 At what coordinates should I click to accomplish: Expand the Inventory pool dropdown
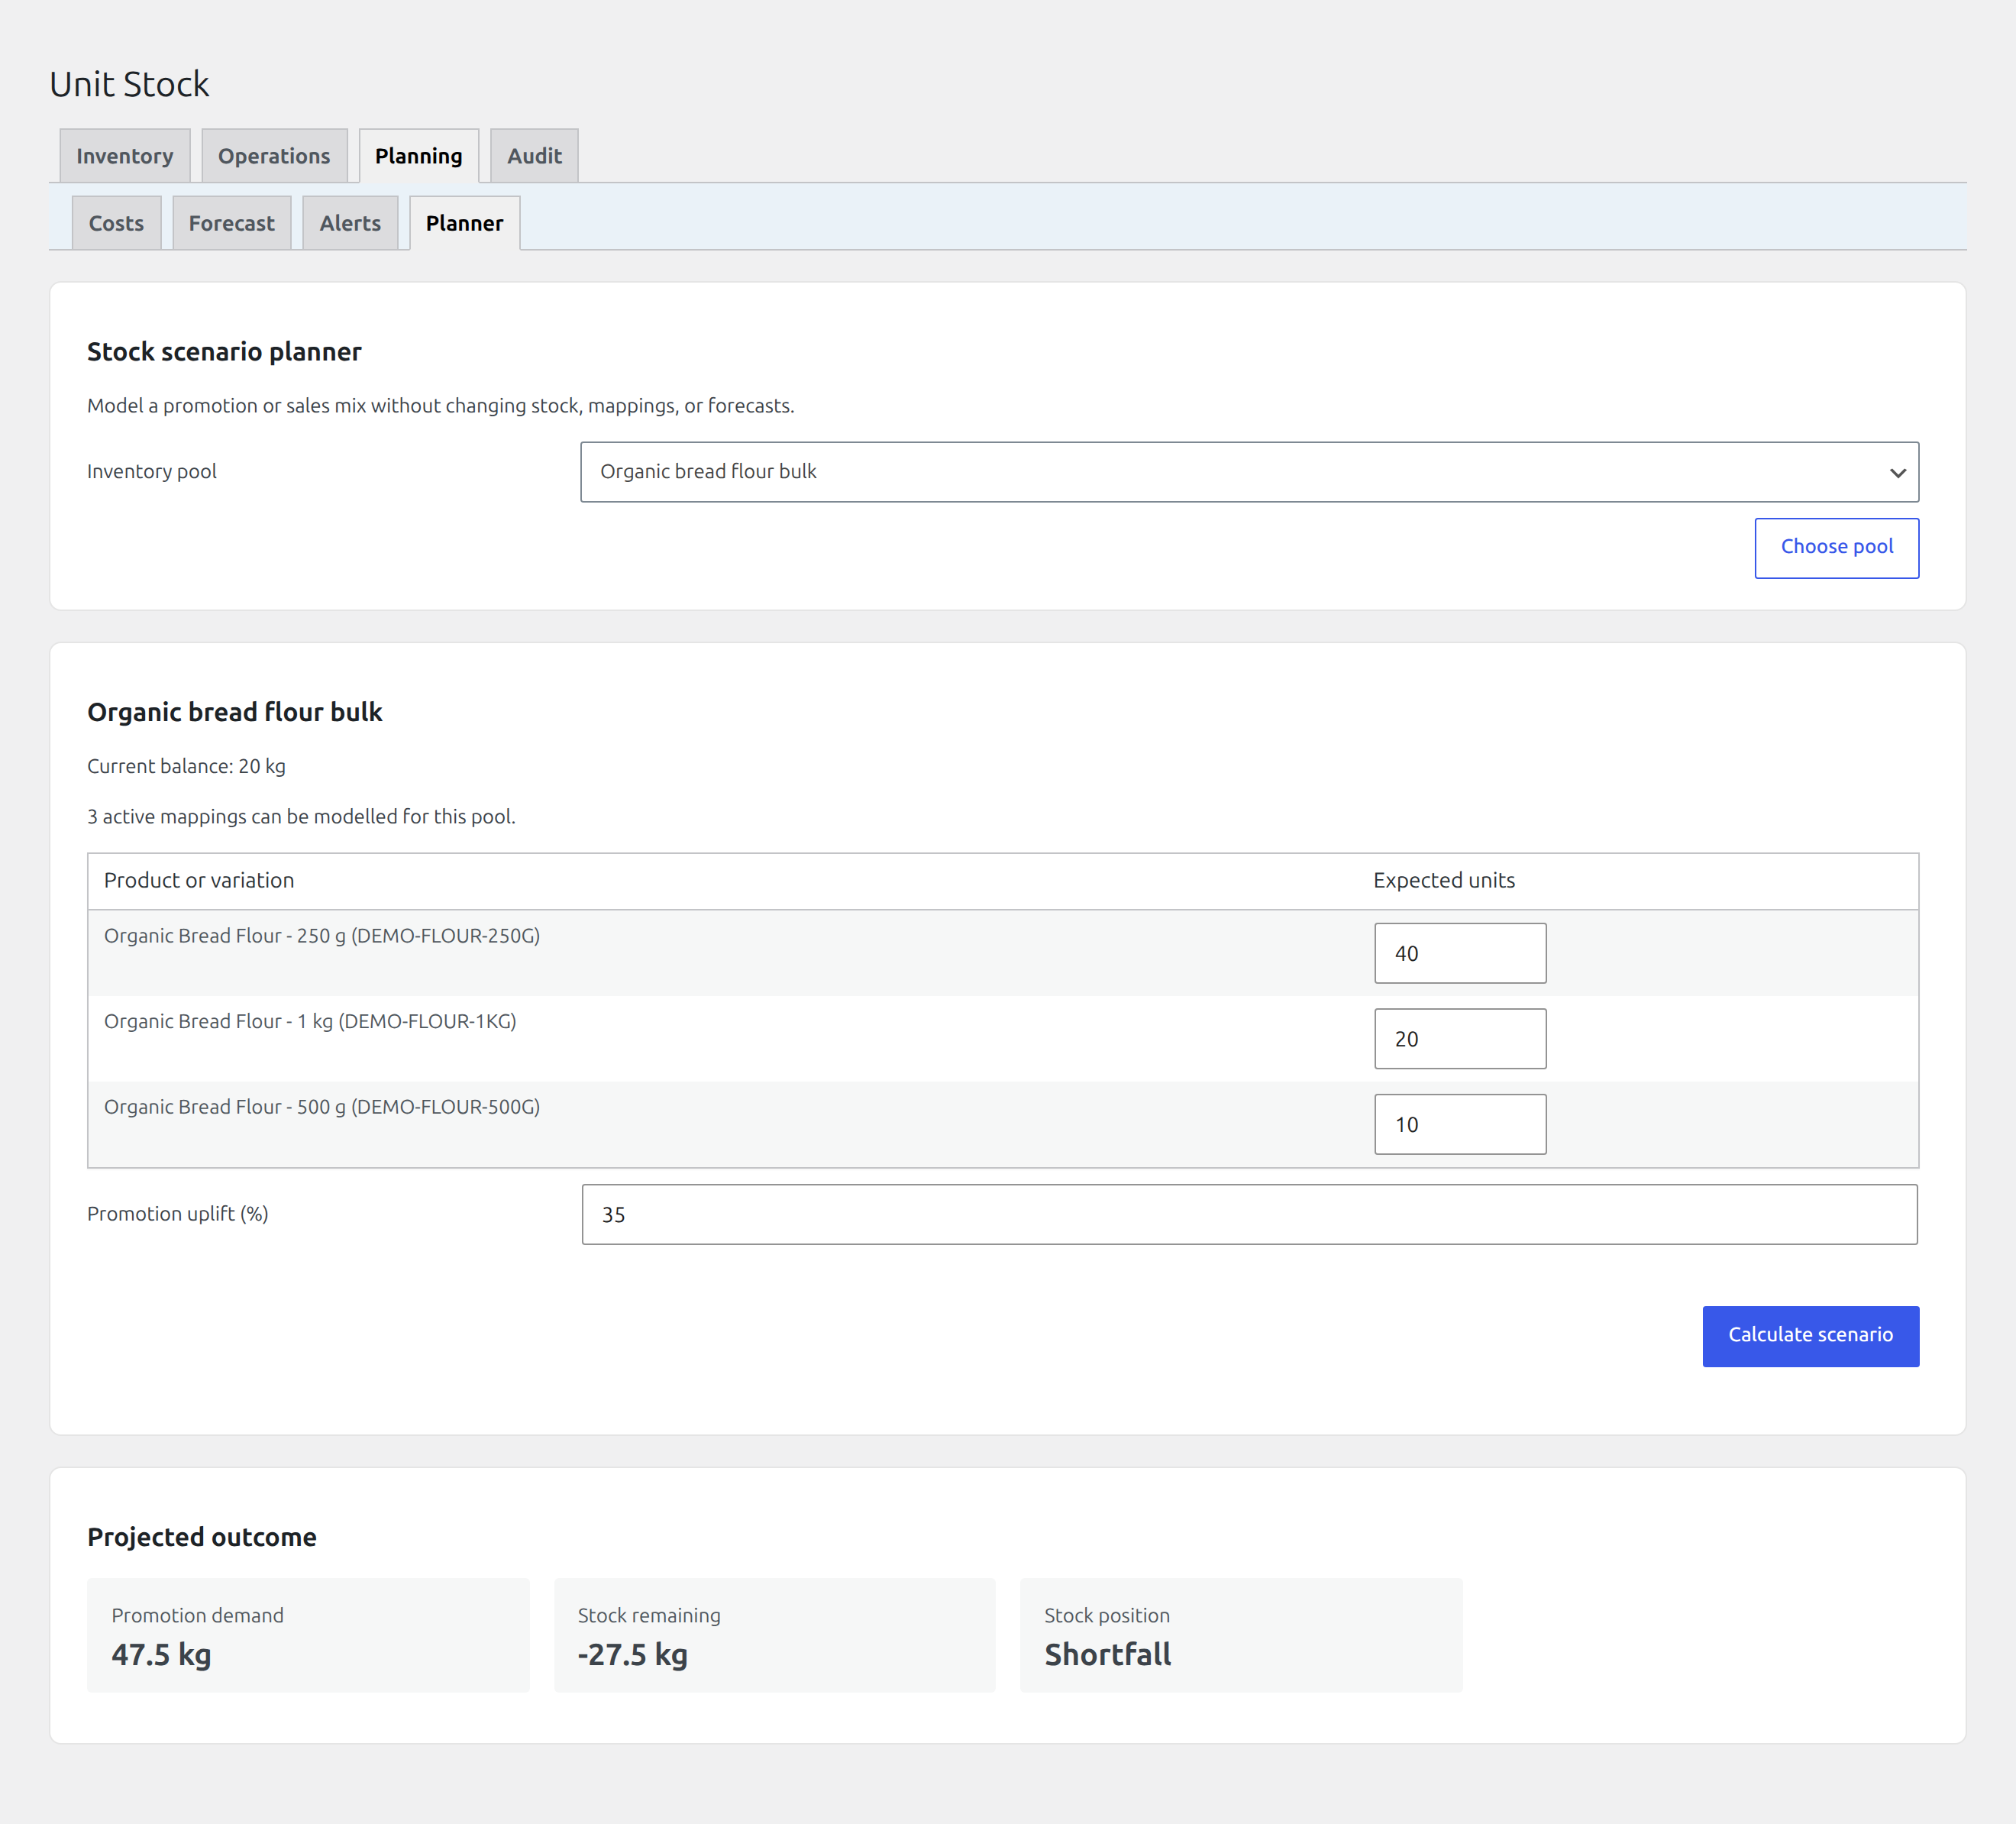click(x=1249, y=472)
